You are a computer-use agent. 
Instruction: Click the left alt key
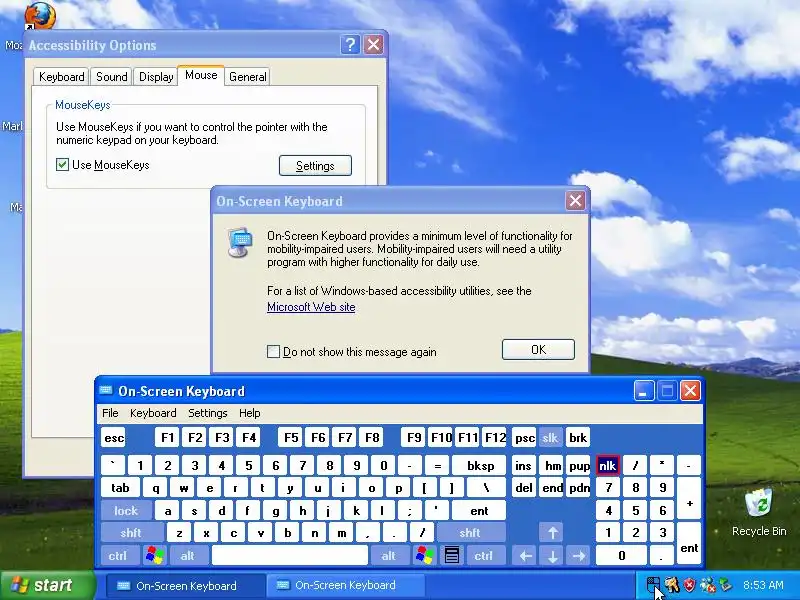(187, 555)
